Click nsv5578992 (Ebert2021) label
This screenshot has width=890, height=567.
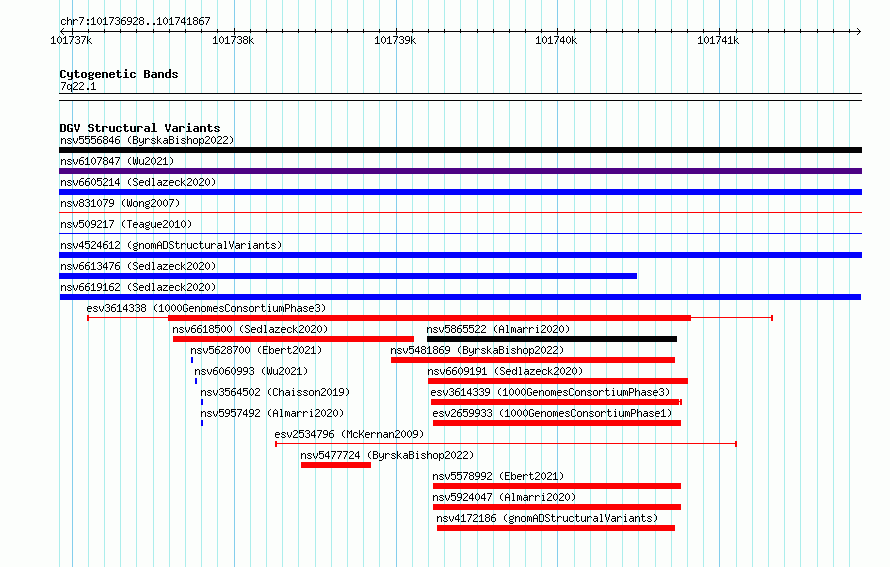(x=498, y=476)
